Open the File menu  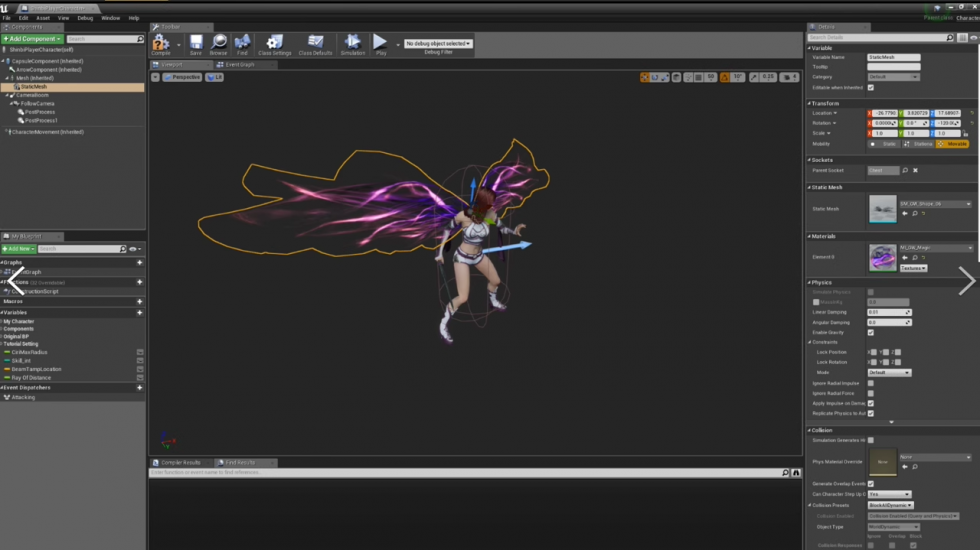[6, 18]
